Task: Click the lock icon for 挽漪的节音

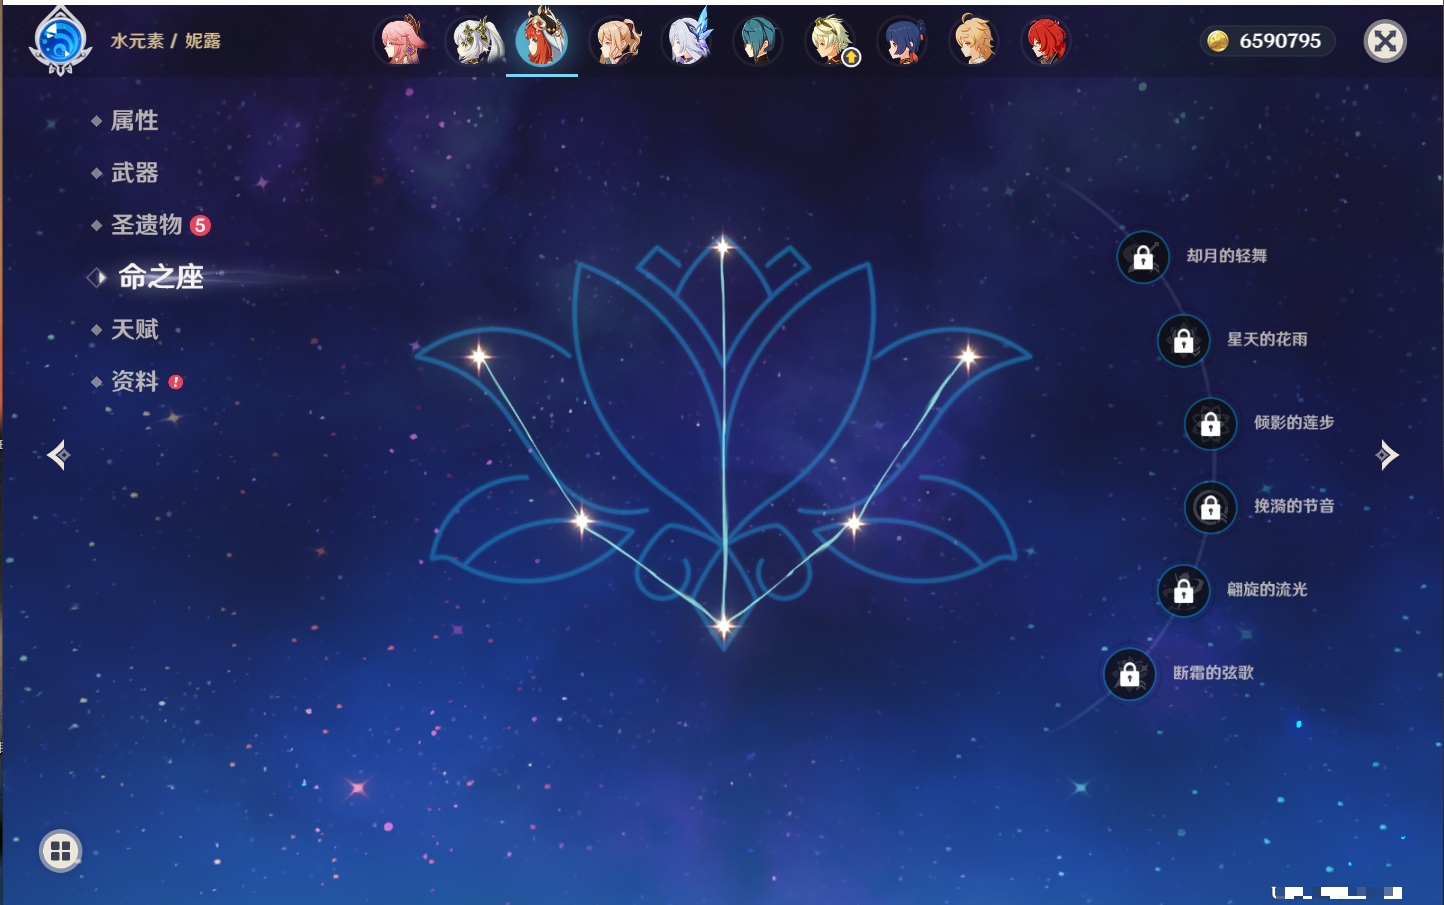Action: (1211, 507)
